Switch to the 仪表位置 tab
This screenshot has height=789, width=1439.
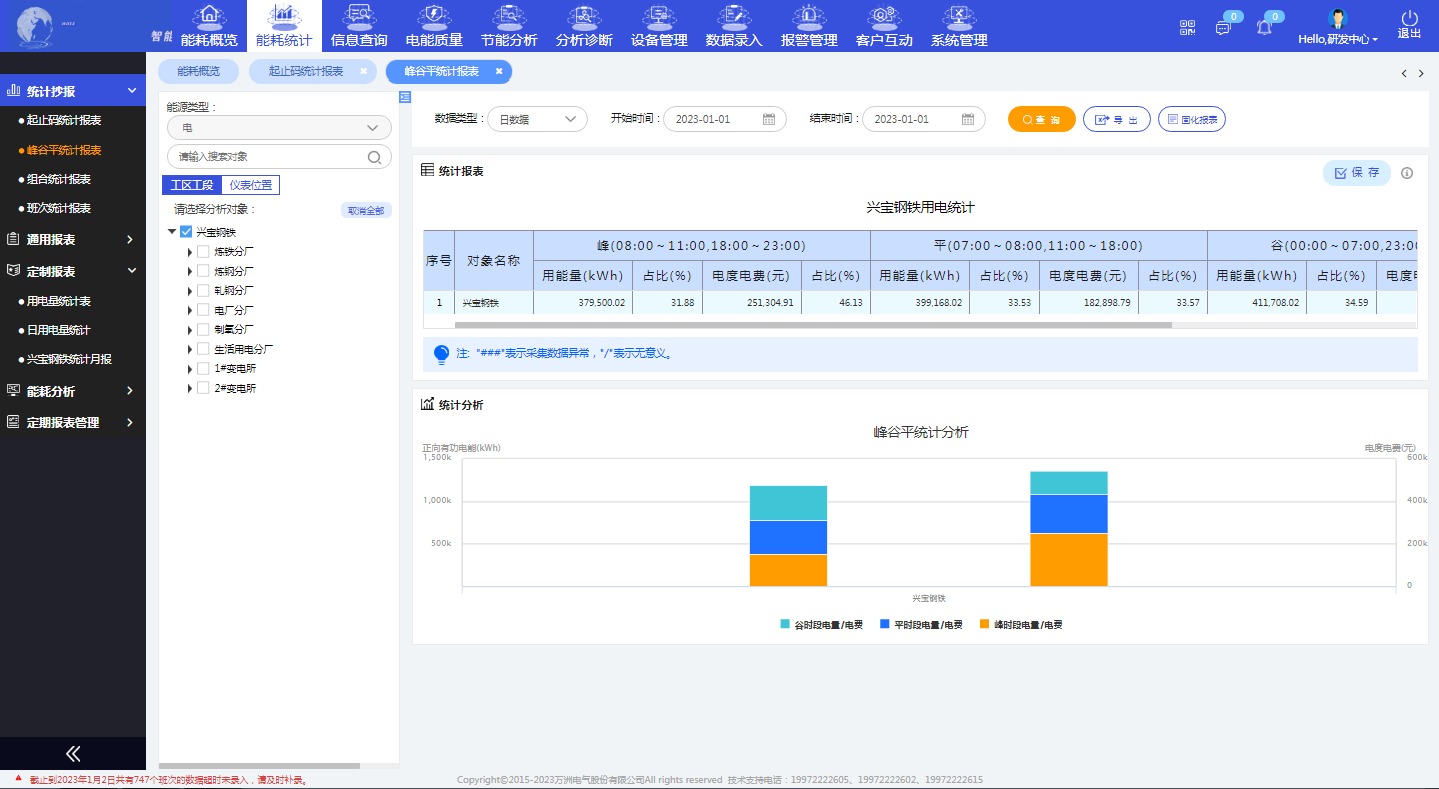250,185
